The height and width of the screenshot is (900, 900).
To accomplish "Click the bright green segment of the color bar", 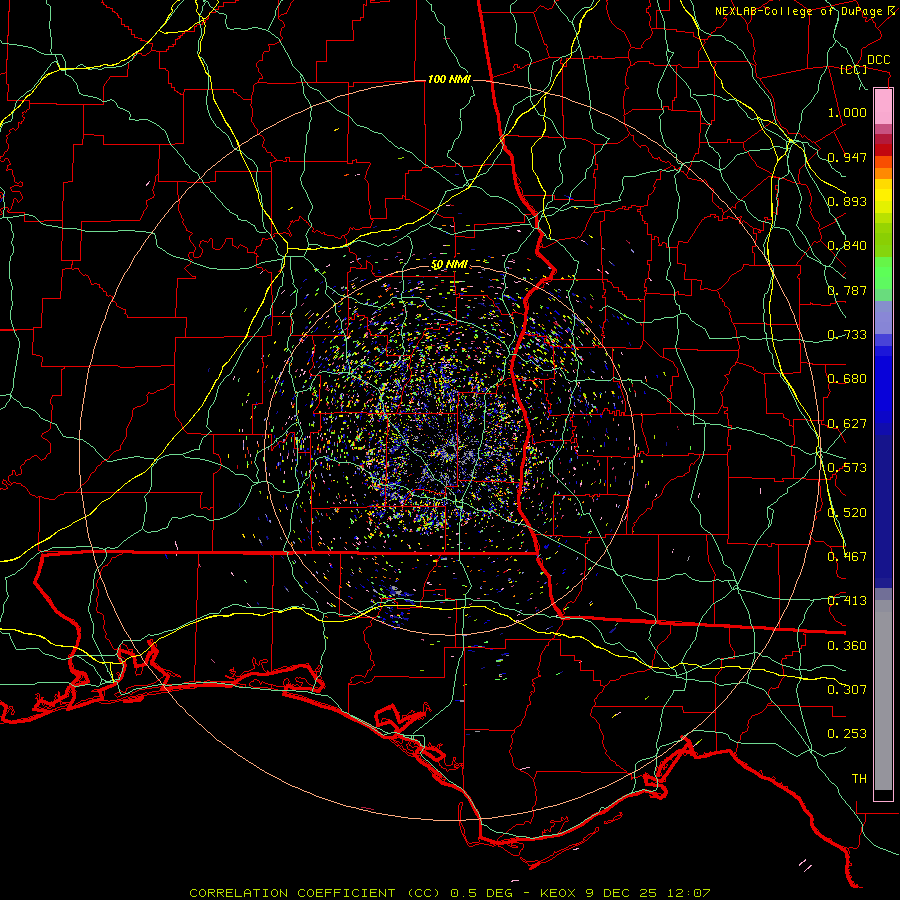I will pyautogui.click(x=883, y=273).
